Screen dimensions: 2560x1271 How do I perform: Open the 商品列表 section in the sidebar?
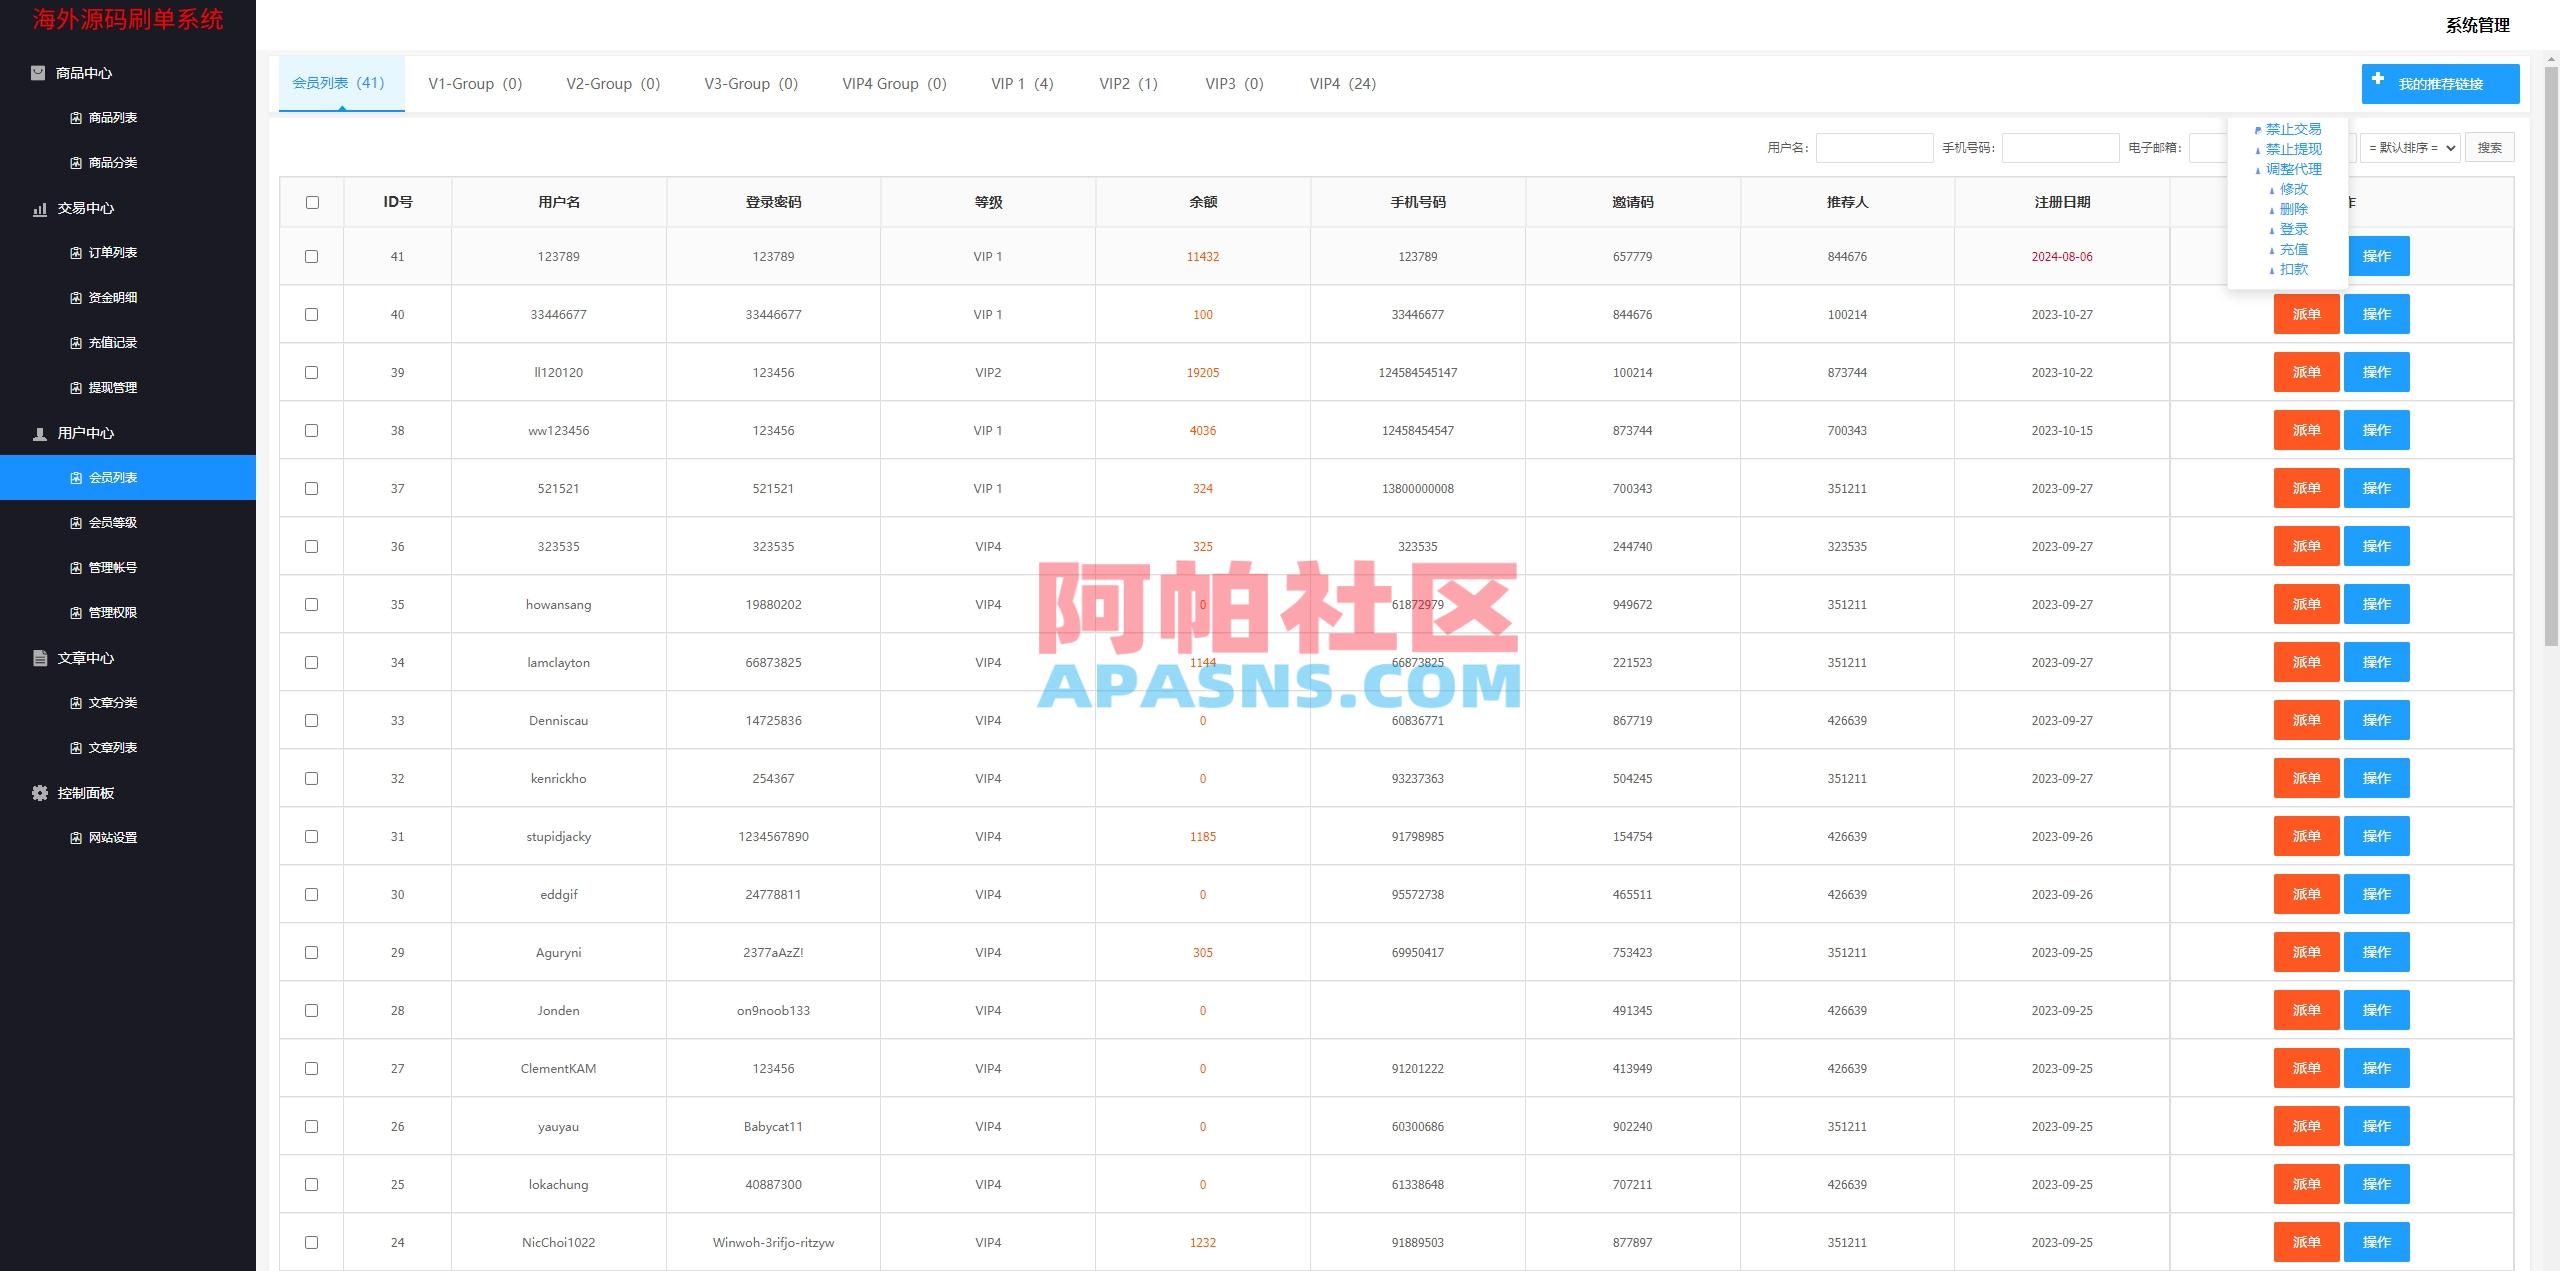113,117
